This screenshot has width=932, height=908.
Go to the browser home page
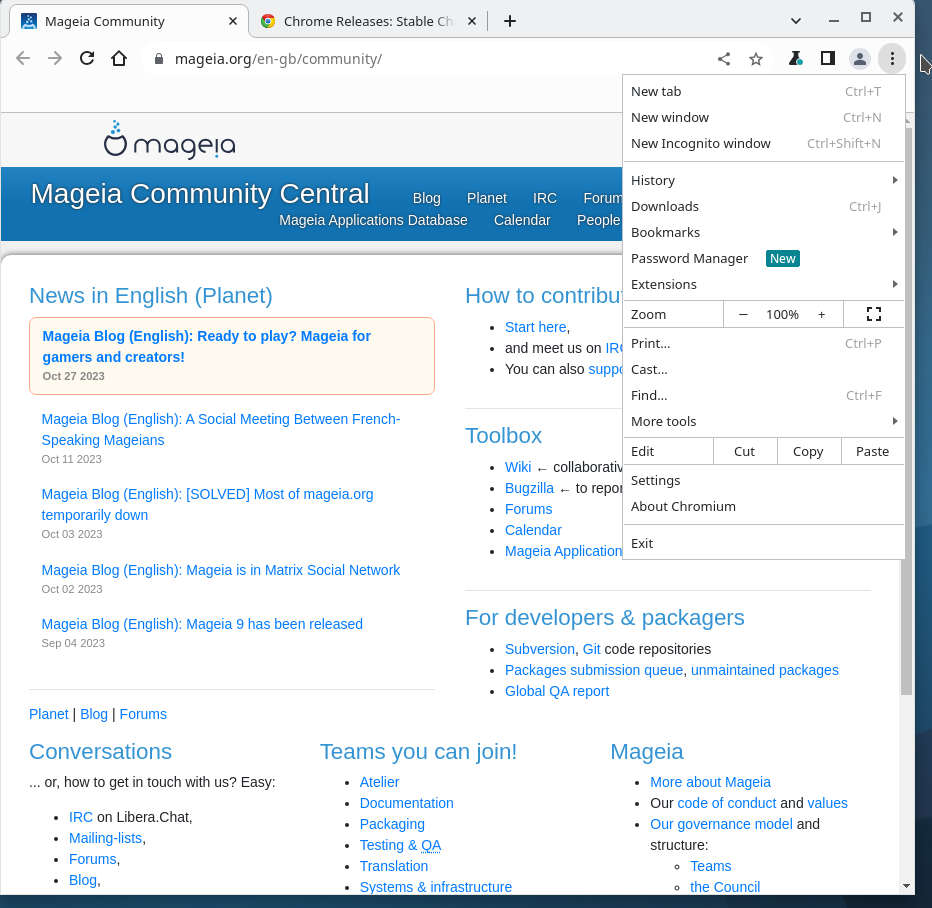[x=119, y=58]
